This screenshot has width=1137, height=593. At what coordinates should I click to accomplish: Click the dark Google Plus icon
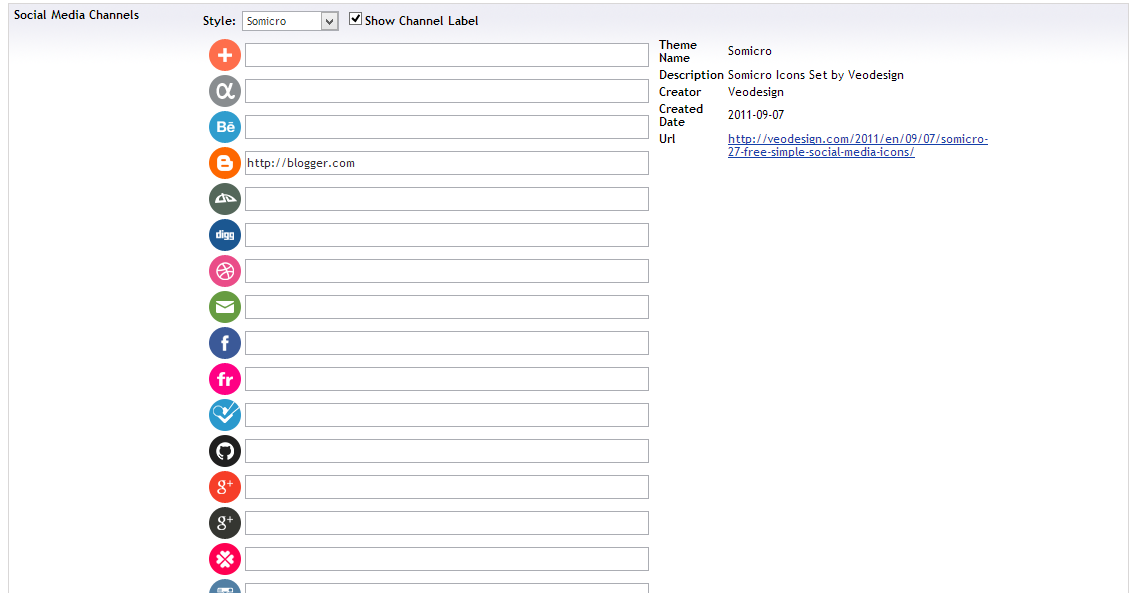(x=225, y=523)
